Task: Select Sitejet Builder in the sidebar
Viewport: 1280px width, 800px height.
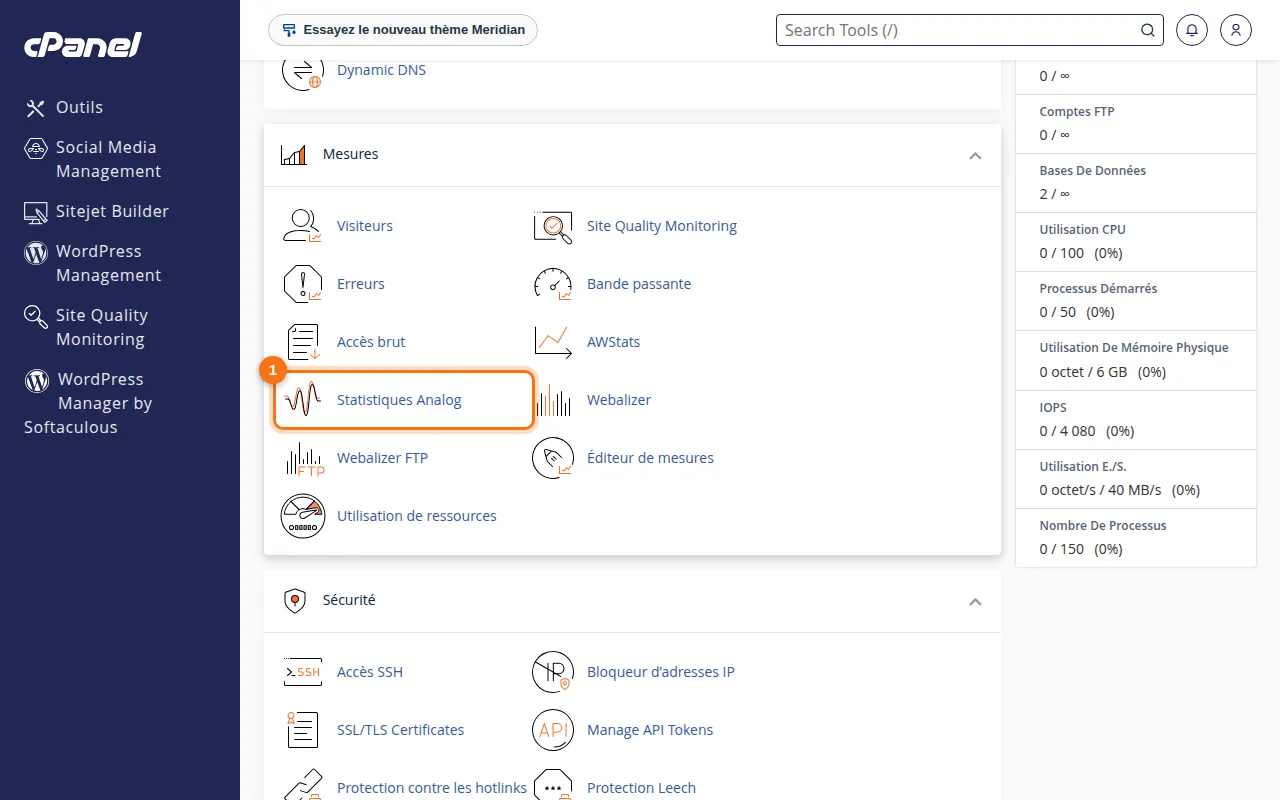Action: [97, 211]
